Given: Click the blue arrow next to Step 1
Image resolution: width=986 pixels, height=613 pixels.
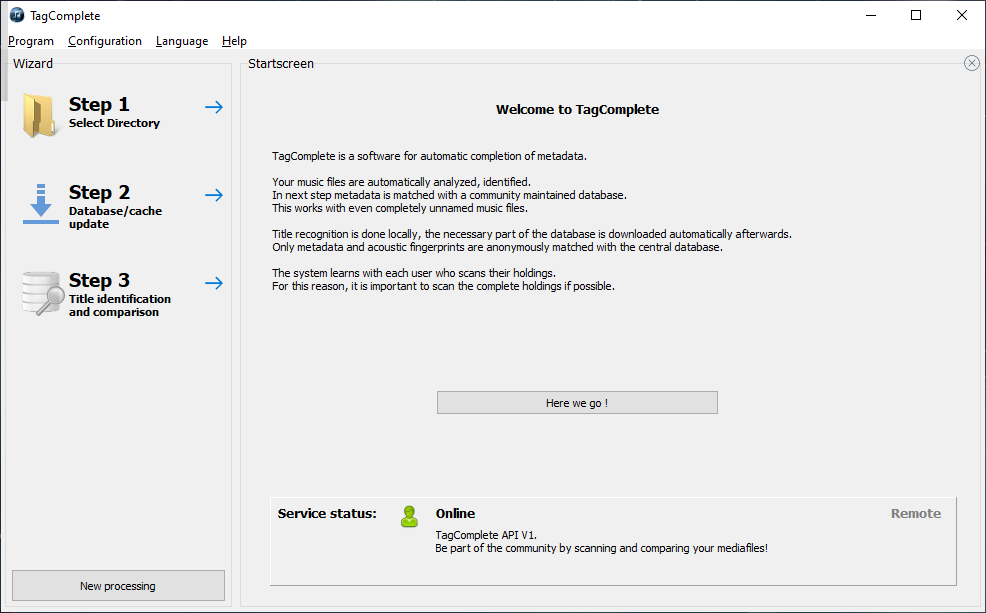Looking at the screenshot, I should (x=214, y=107).
